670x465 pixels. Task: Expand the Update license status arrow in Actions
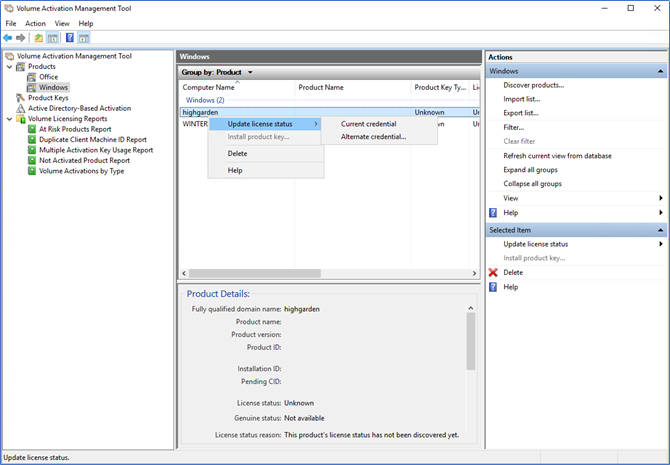coord(661,244)
